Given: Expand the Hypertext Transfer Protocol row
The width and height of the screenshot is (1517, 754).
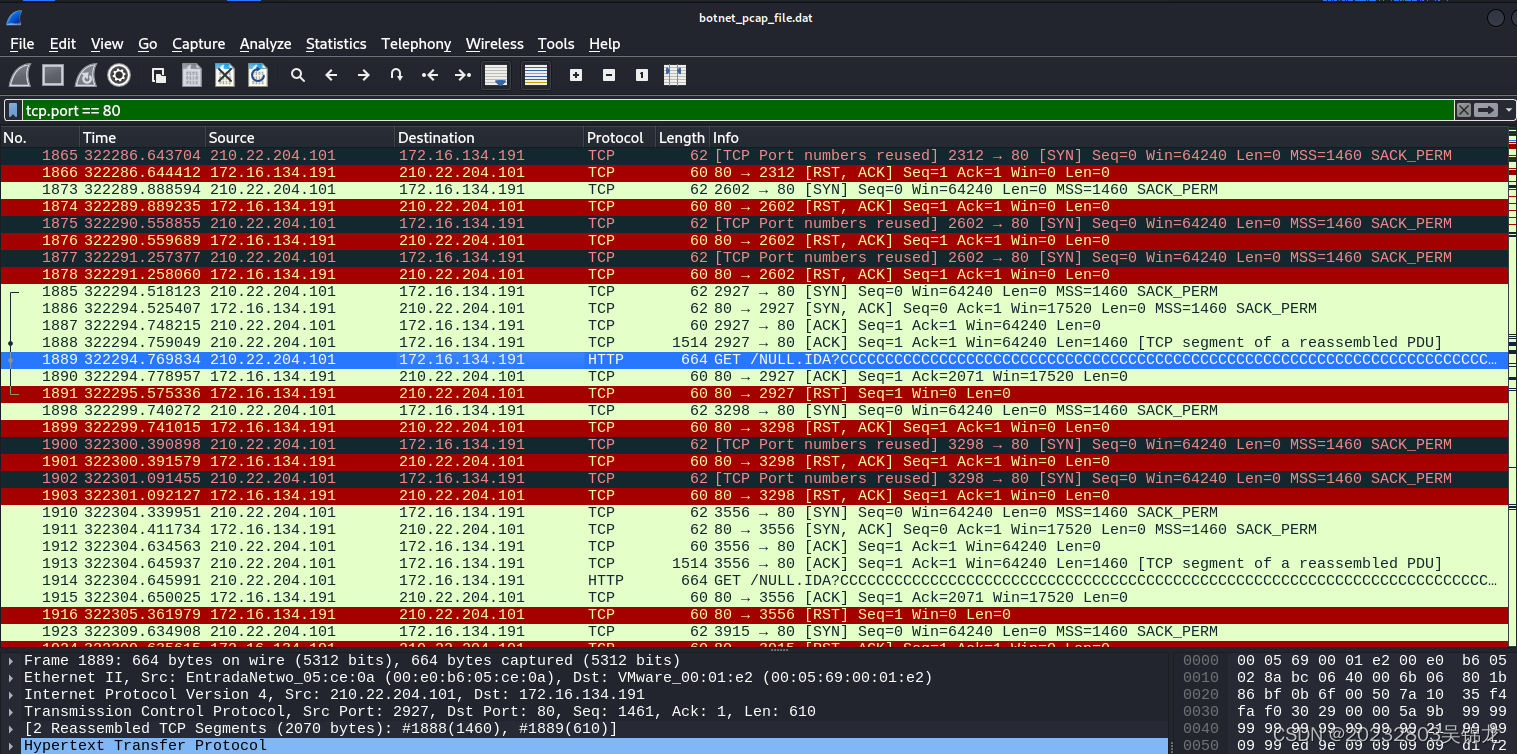Looking at the screenshot, I should pos(12,746).
